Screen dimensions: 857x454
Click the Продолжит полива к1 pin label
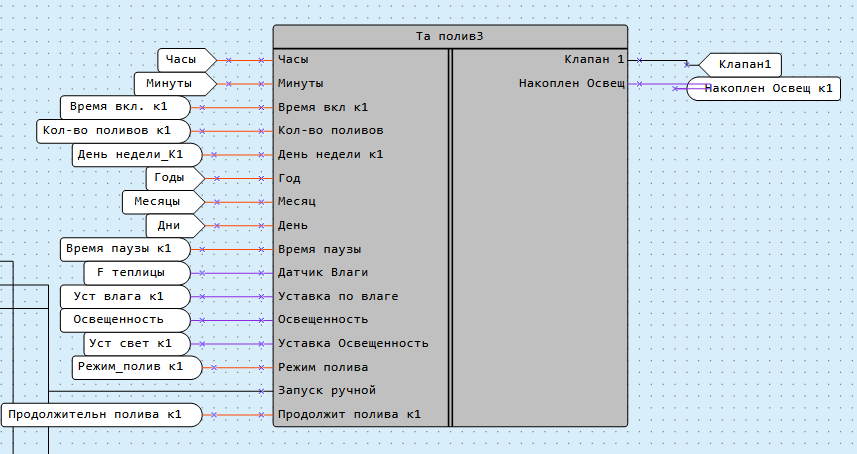pyautogui.click(x=350, y=415)
